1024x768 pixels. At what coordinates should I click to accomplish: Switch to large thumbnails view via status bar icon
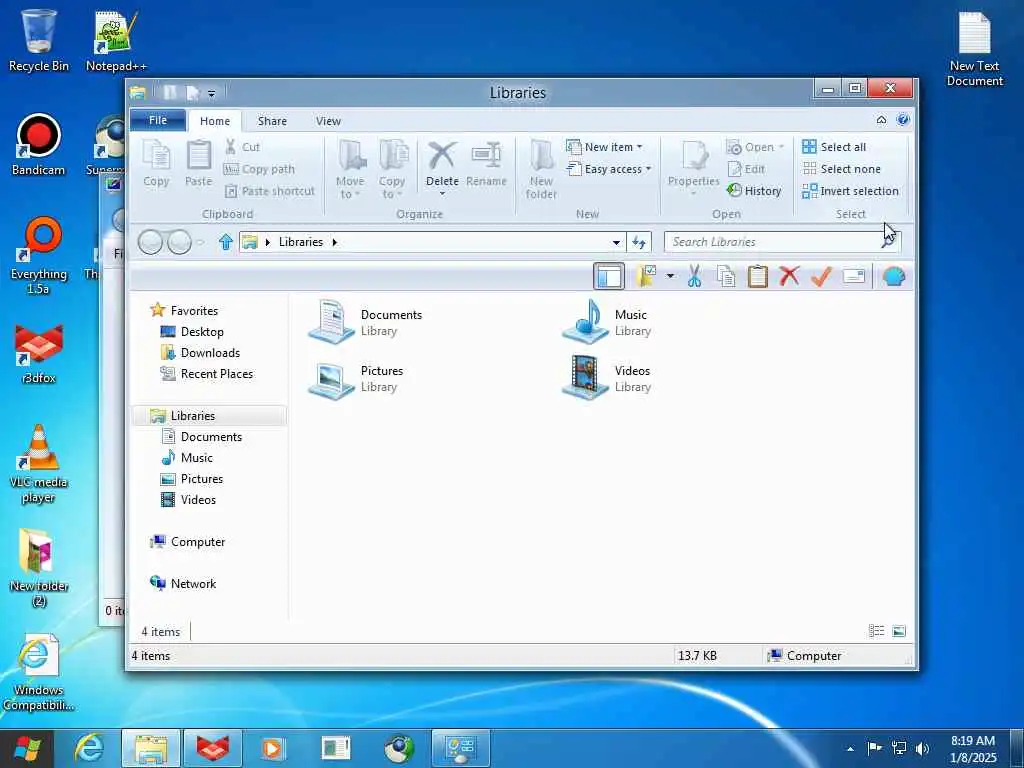click(899, 631)
